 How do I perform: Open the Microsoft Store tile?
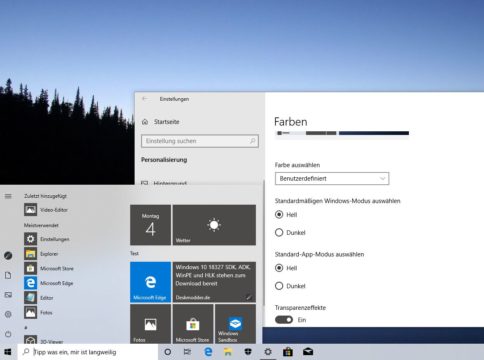coord(193,324)
